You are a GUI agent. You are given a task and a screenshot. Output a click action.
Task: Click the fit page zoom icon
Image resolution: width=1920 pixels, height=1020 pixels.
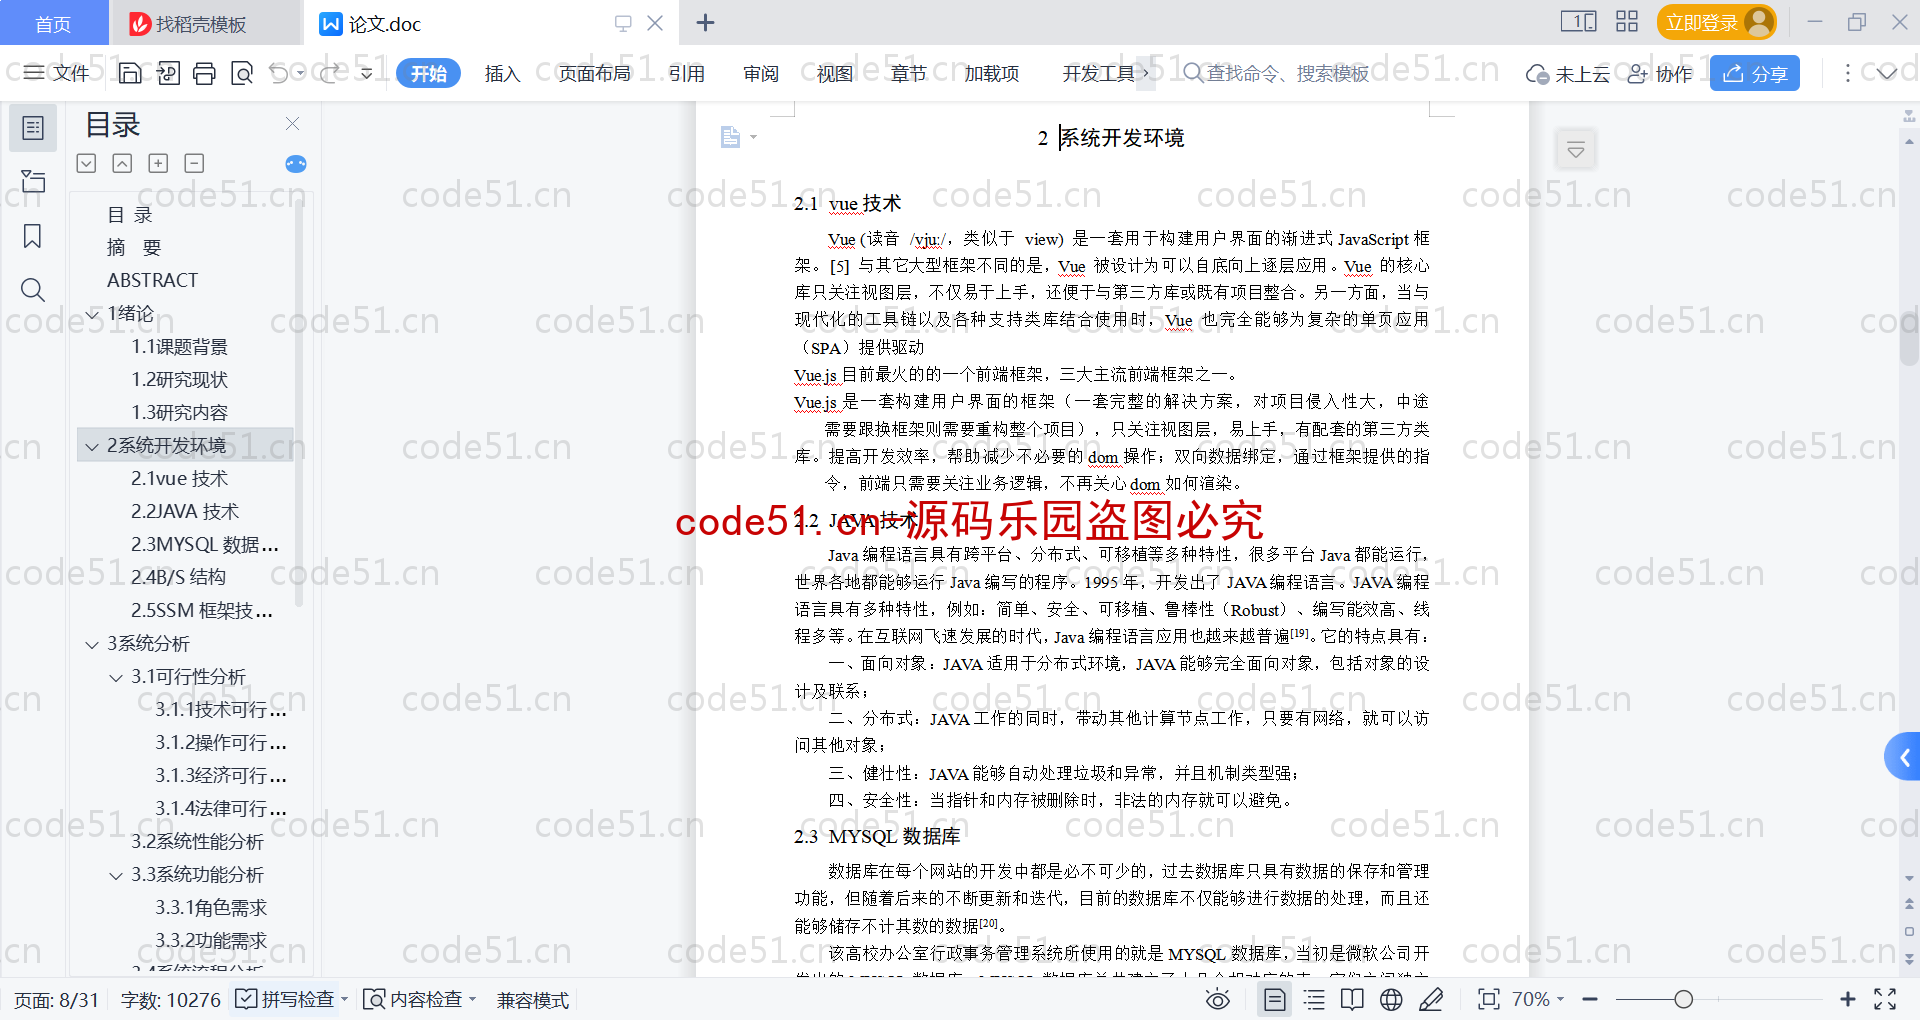tap(1489, 999)
